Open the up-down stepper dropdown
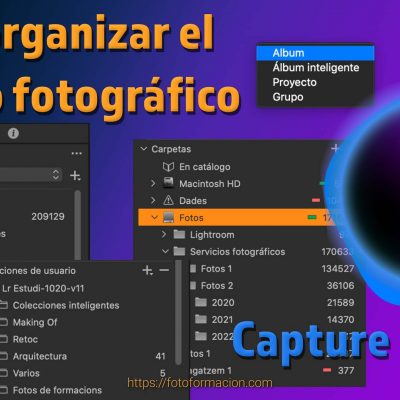The height and width of the screenshot is (400, 400). point(56,175)
